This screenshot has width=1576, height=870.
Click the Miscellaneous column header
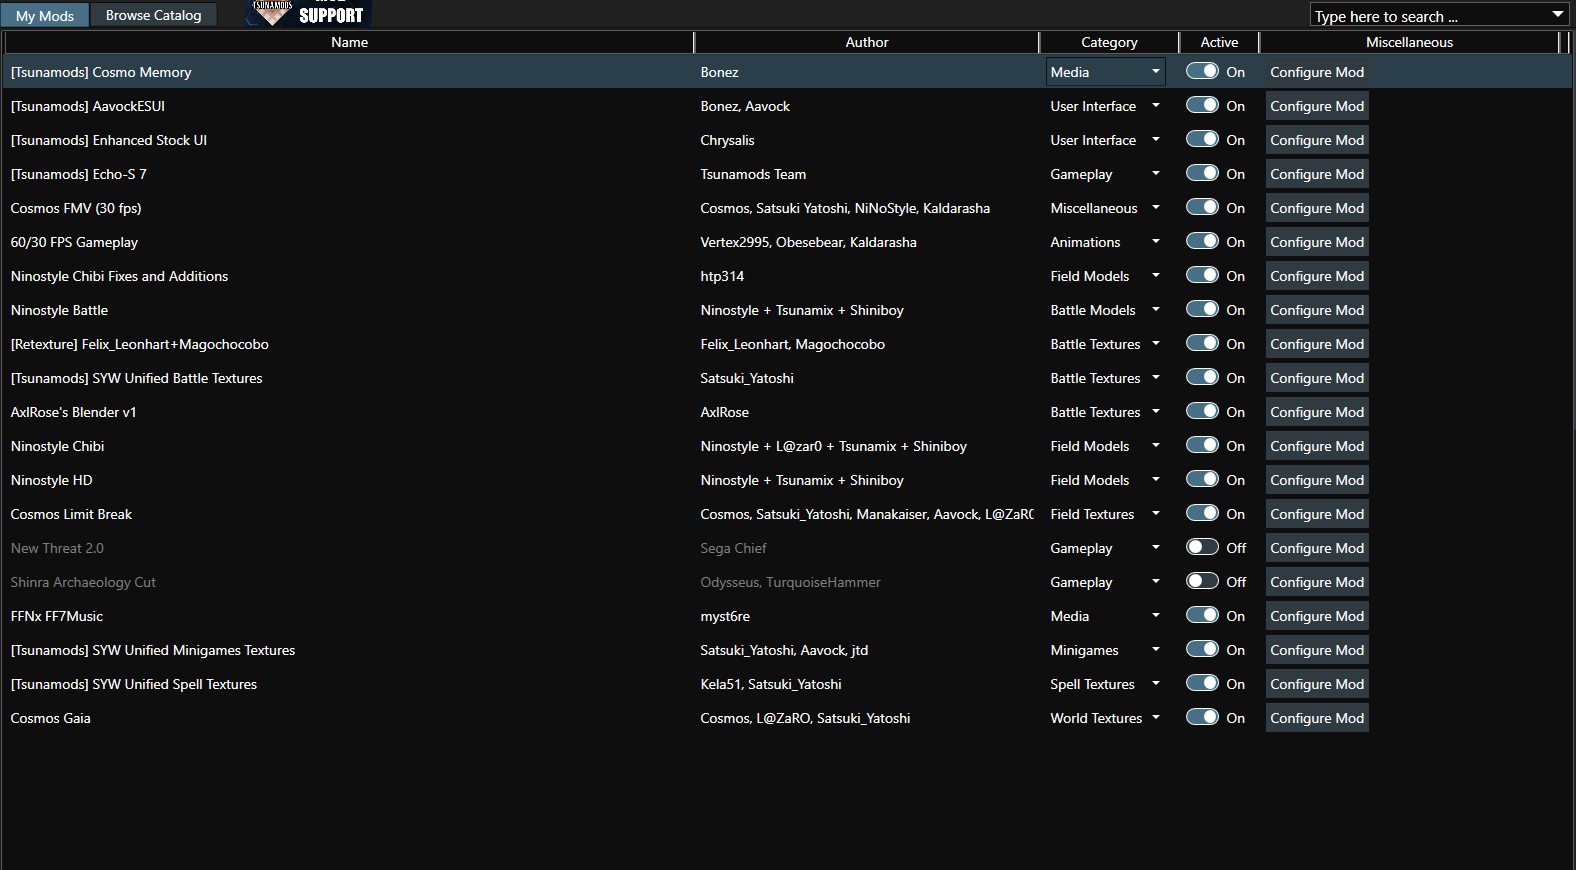(1409, 42)
